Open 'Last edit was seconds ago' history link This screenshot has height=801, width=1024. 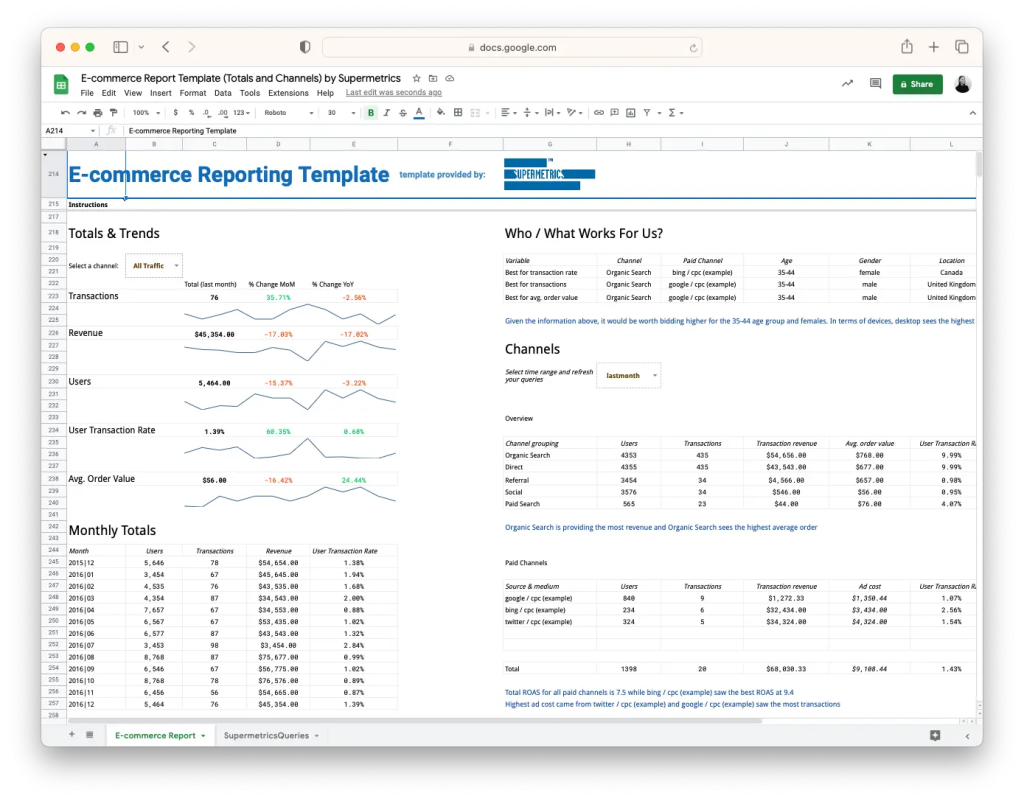[x=394, y=93]
